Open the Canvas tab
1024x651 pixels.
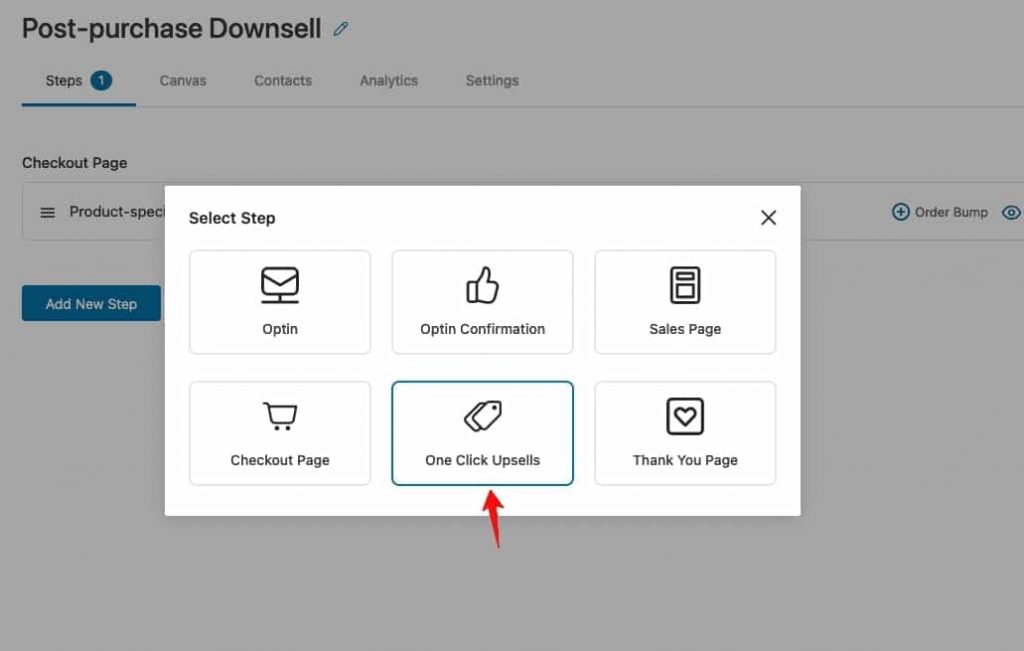[183, 81]
